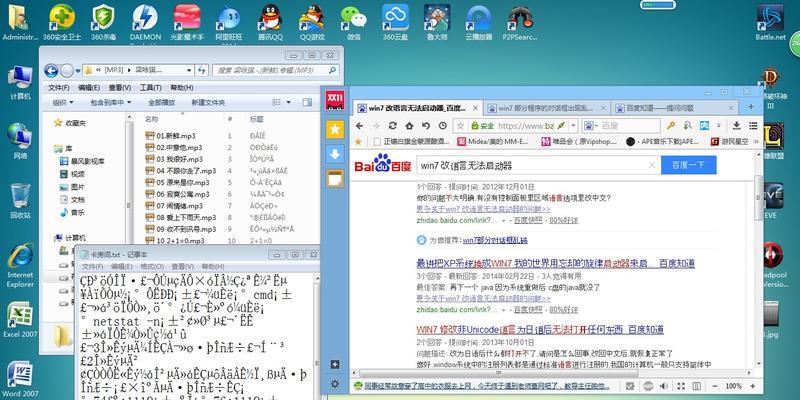This screenshot has height=400, width=800.
Task: Click 全部播放 in Explorer toolbar
Action: pos(162,103)
